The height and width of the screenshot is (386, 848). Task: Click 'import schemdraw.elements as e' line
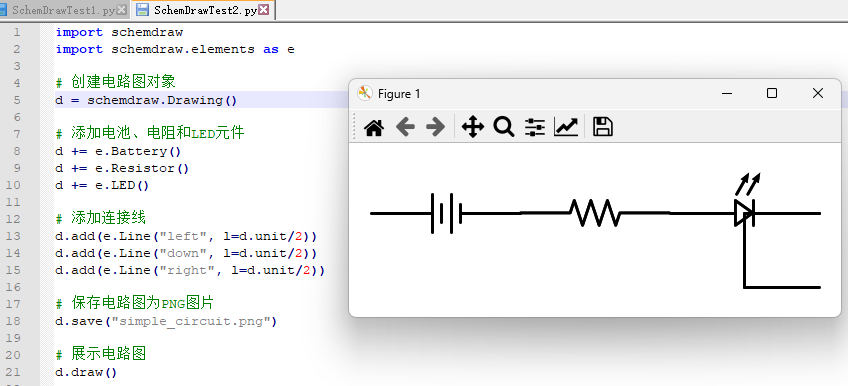click(x=175, y=49)
